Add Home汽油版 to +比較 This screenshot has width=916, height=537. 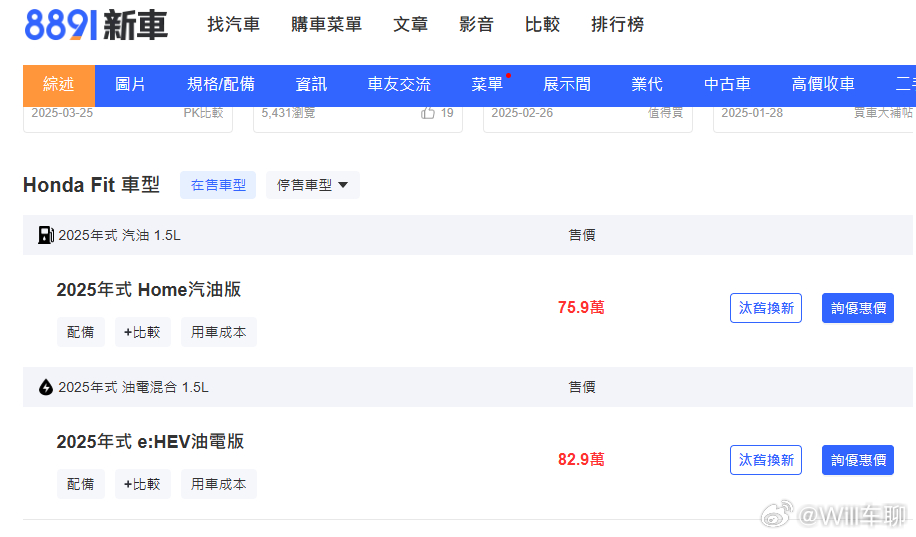coord(143,332)
